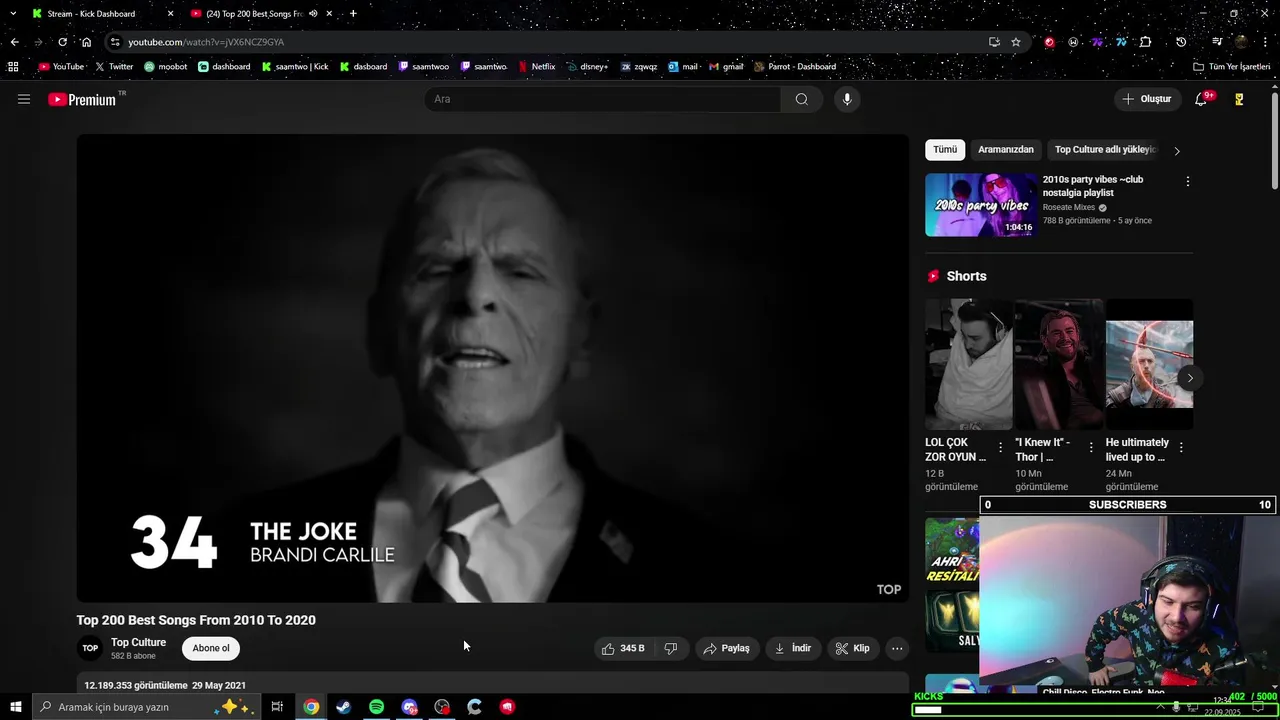Open options for 2010s party vibes video
Image resolution: width=1280 pixels, height=720 pixels.
[1187, 182]
